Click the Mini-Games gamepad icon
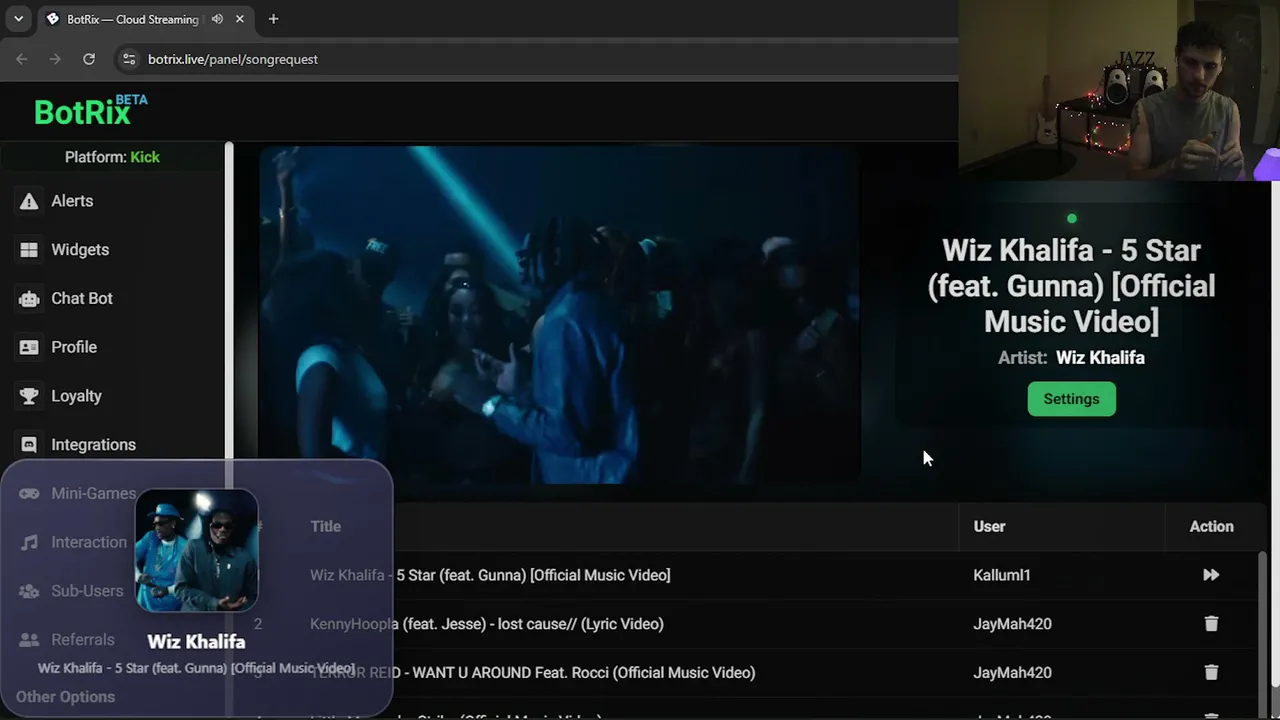This screenshot has width=1280, height=720. 29,493
